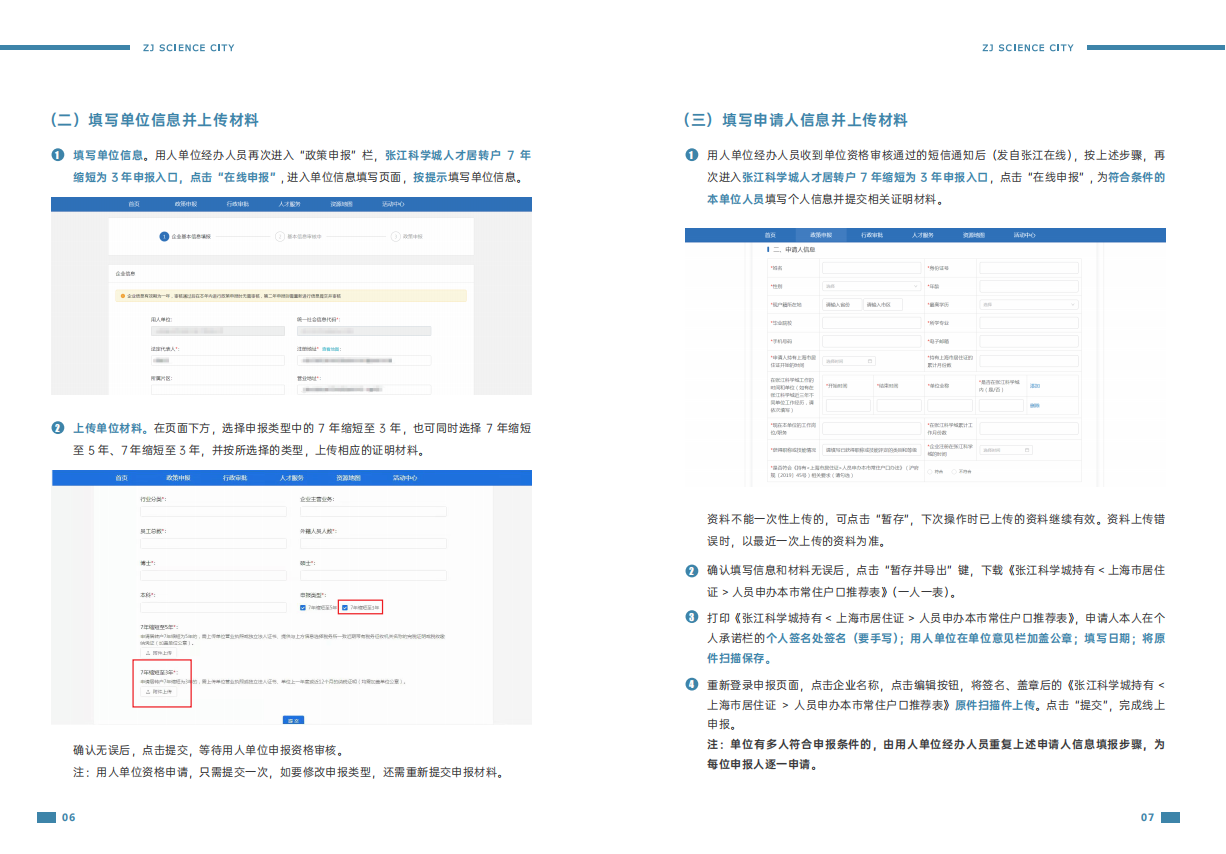The image size is (1226, 854).
Task: Click 附件上传 button under 7年缩短至3年
Action: pyautogui.click(x=158, y=692)
